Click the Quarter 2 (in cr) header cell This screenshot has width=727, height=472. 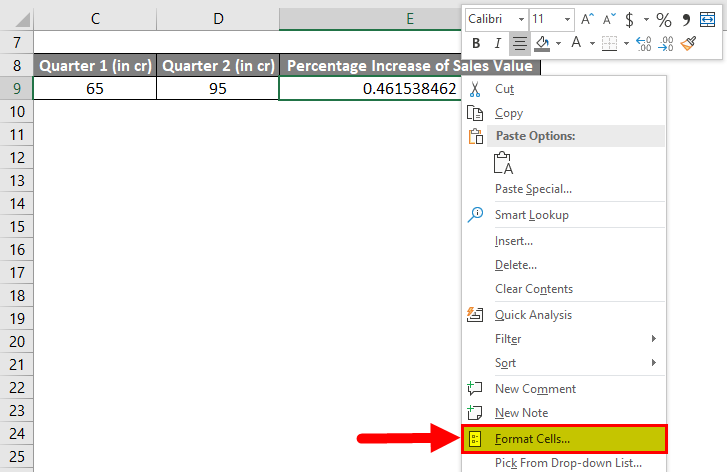(x=218, y=65)
